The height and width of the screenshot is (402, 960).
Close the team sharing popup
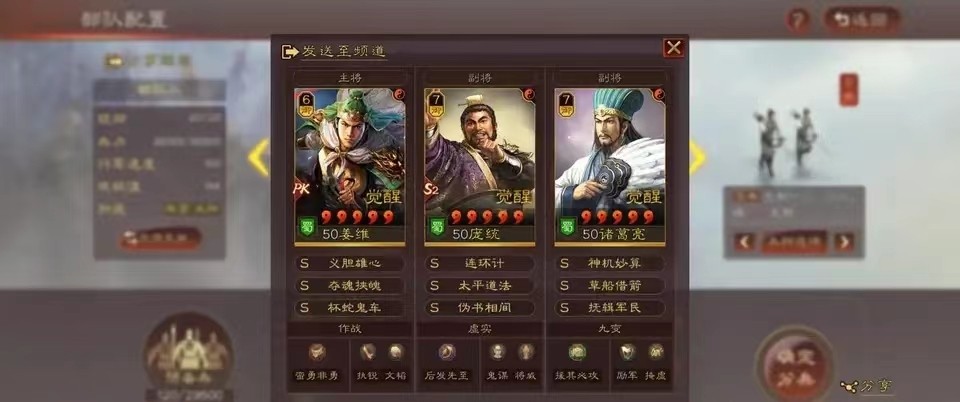(674, 48)
